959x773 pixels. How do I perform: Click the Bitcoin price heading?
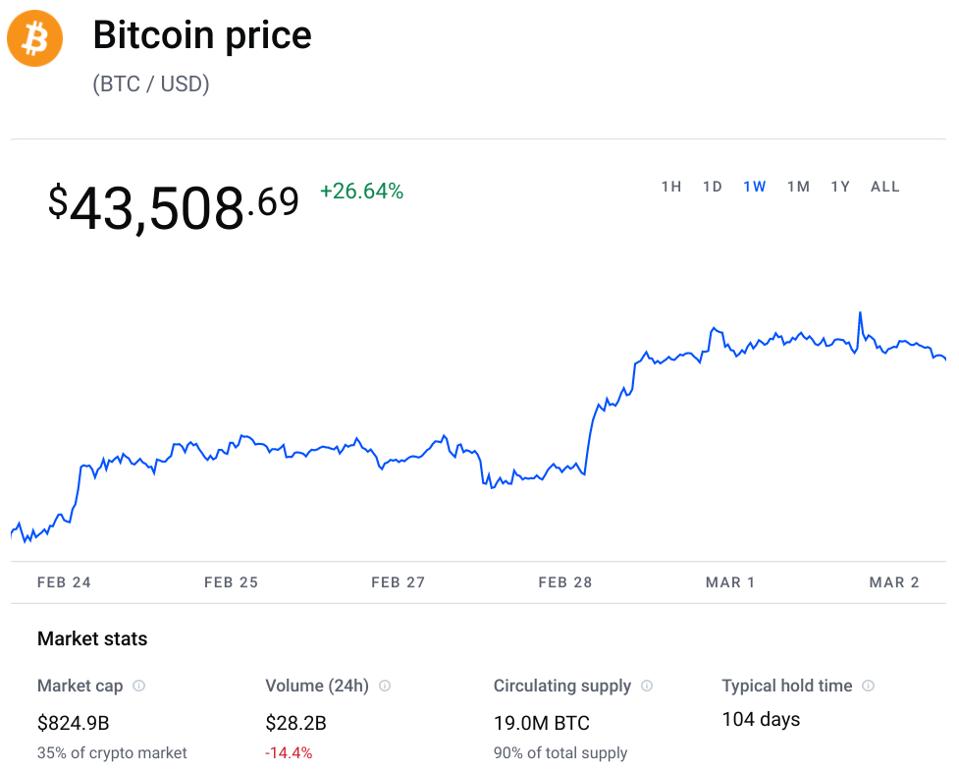(202, 36)
